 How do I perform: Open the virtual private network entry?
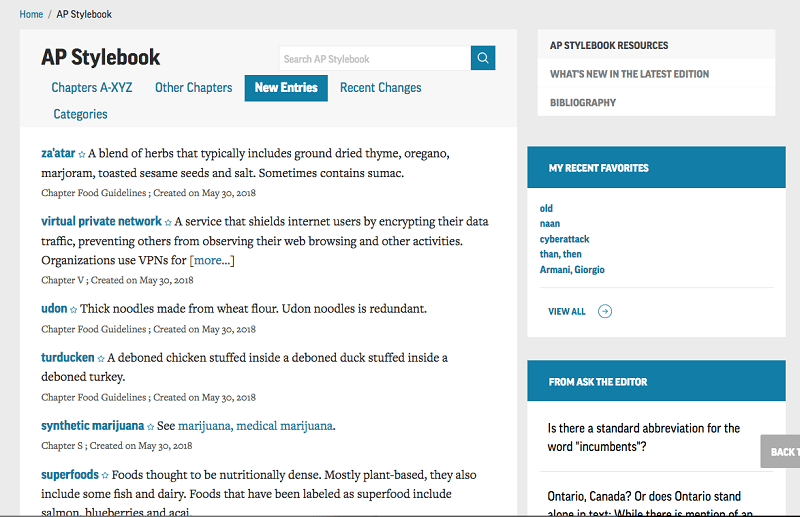[101, 221]
